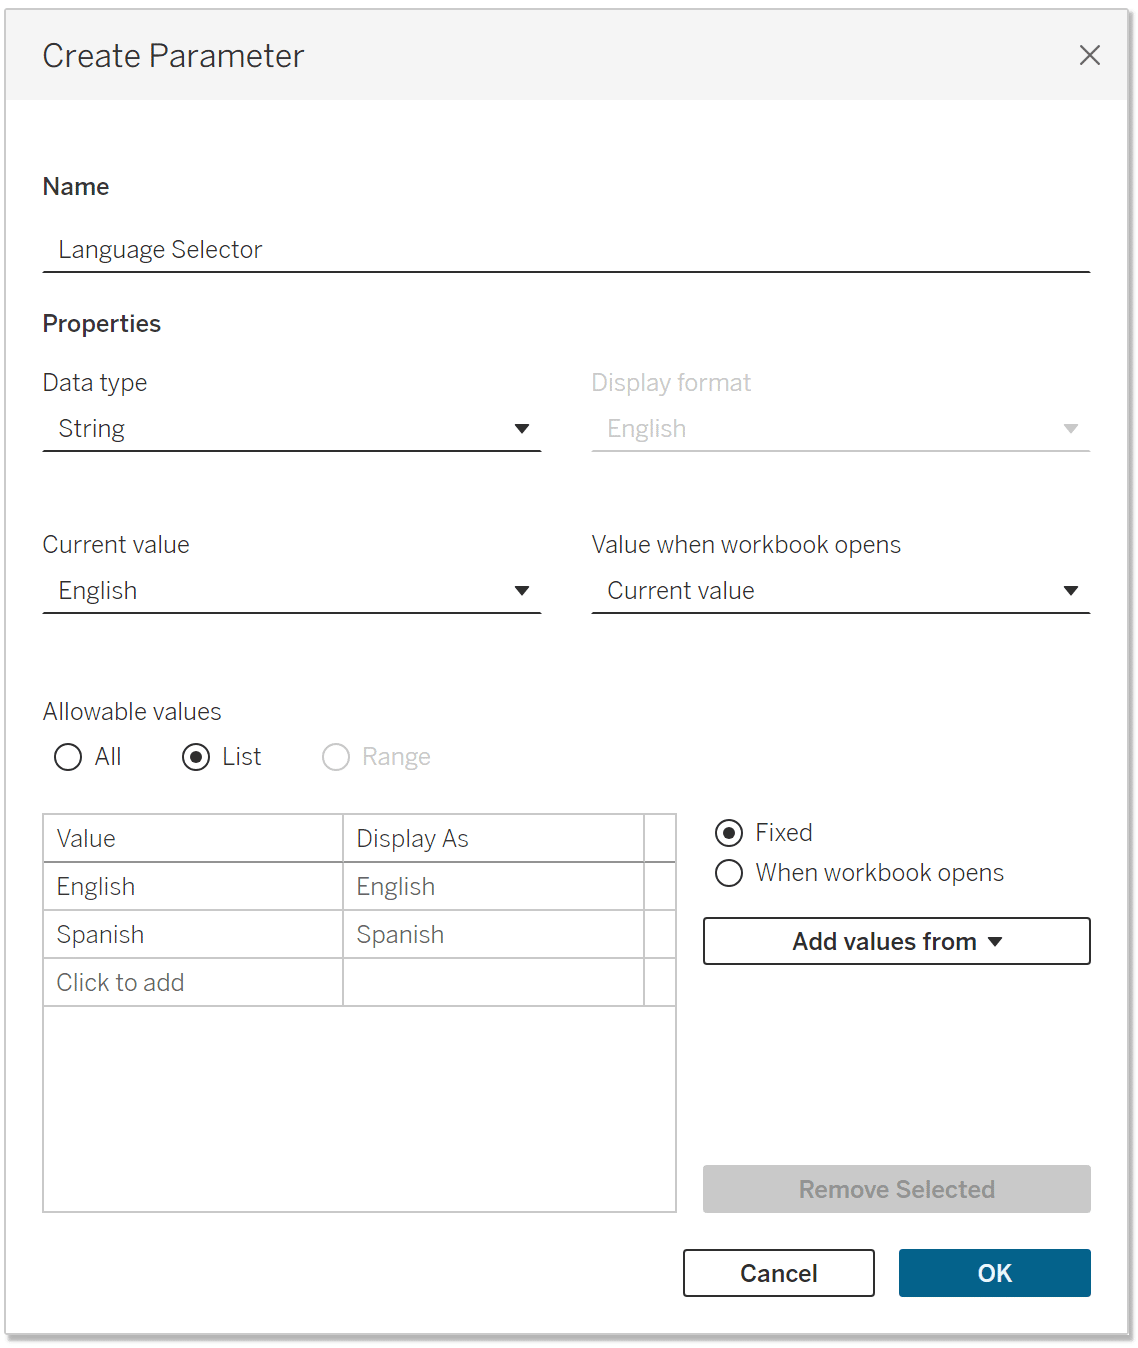Select the English cell in Display As column
The width and height of the screenshot is (1138, 1348).
click(493, 886)
